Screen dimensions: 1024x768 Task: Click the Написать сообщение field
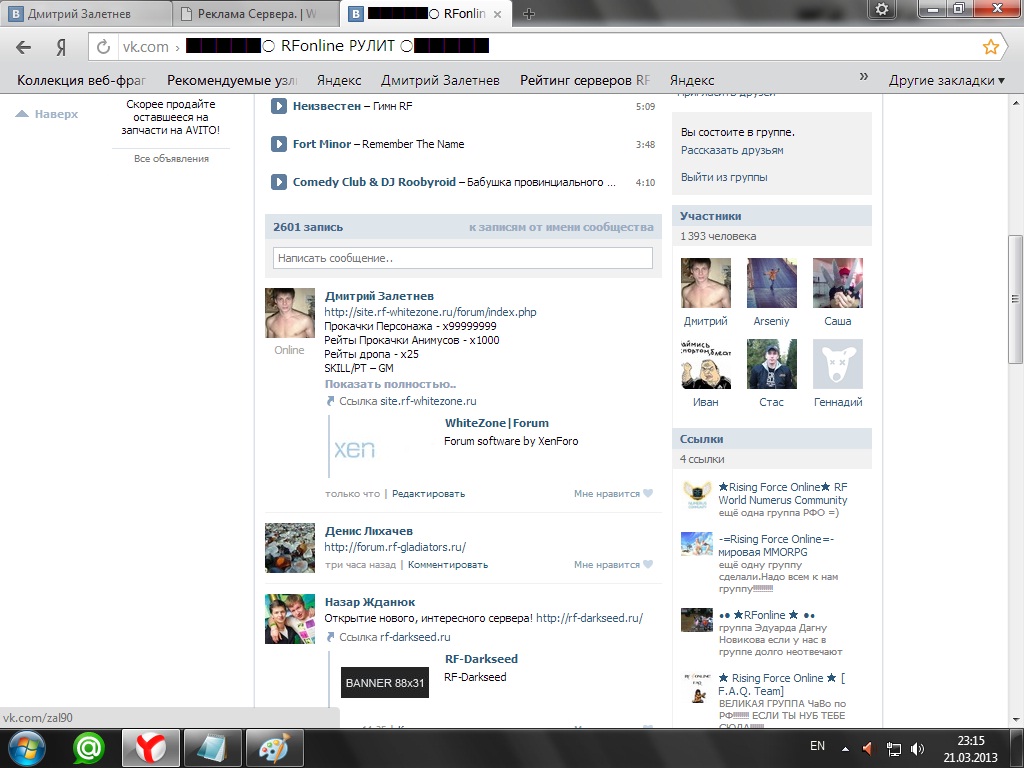462,258
